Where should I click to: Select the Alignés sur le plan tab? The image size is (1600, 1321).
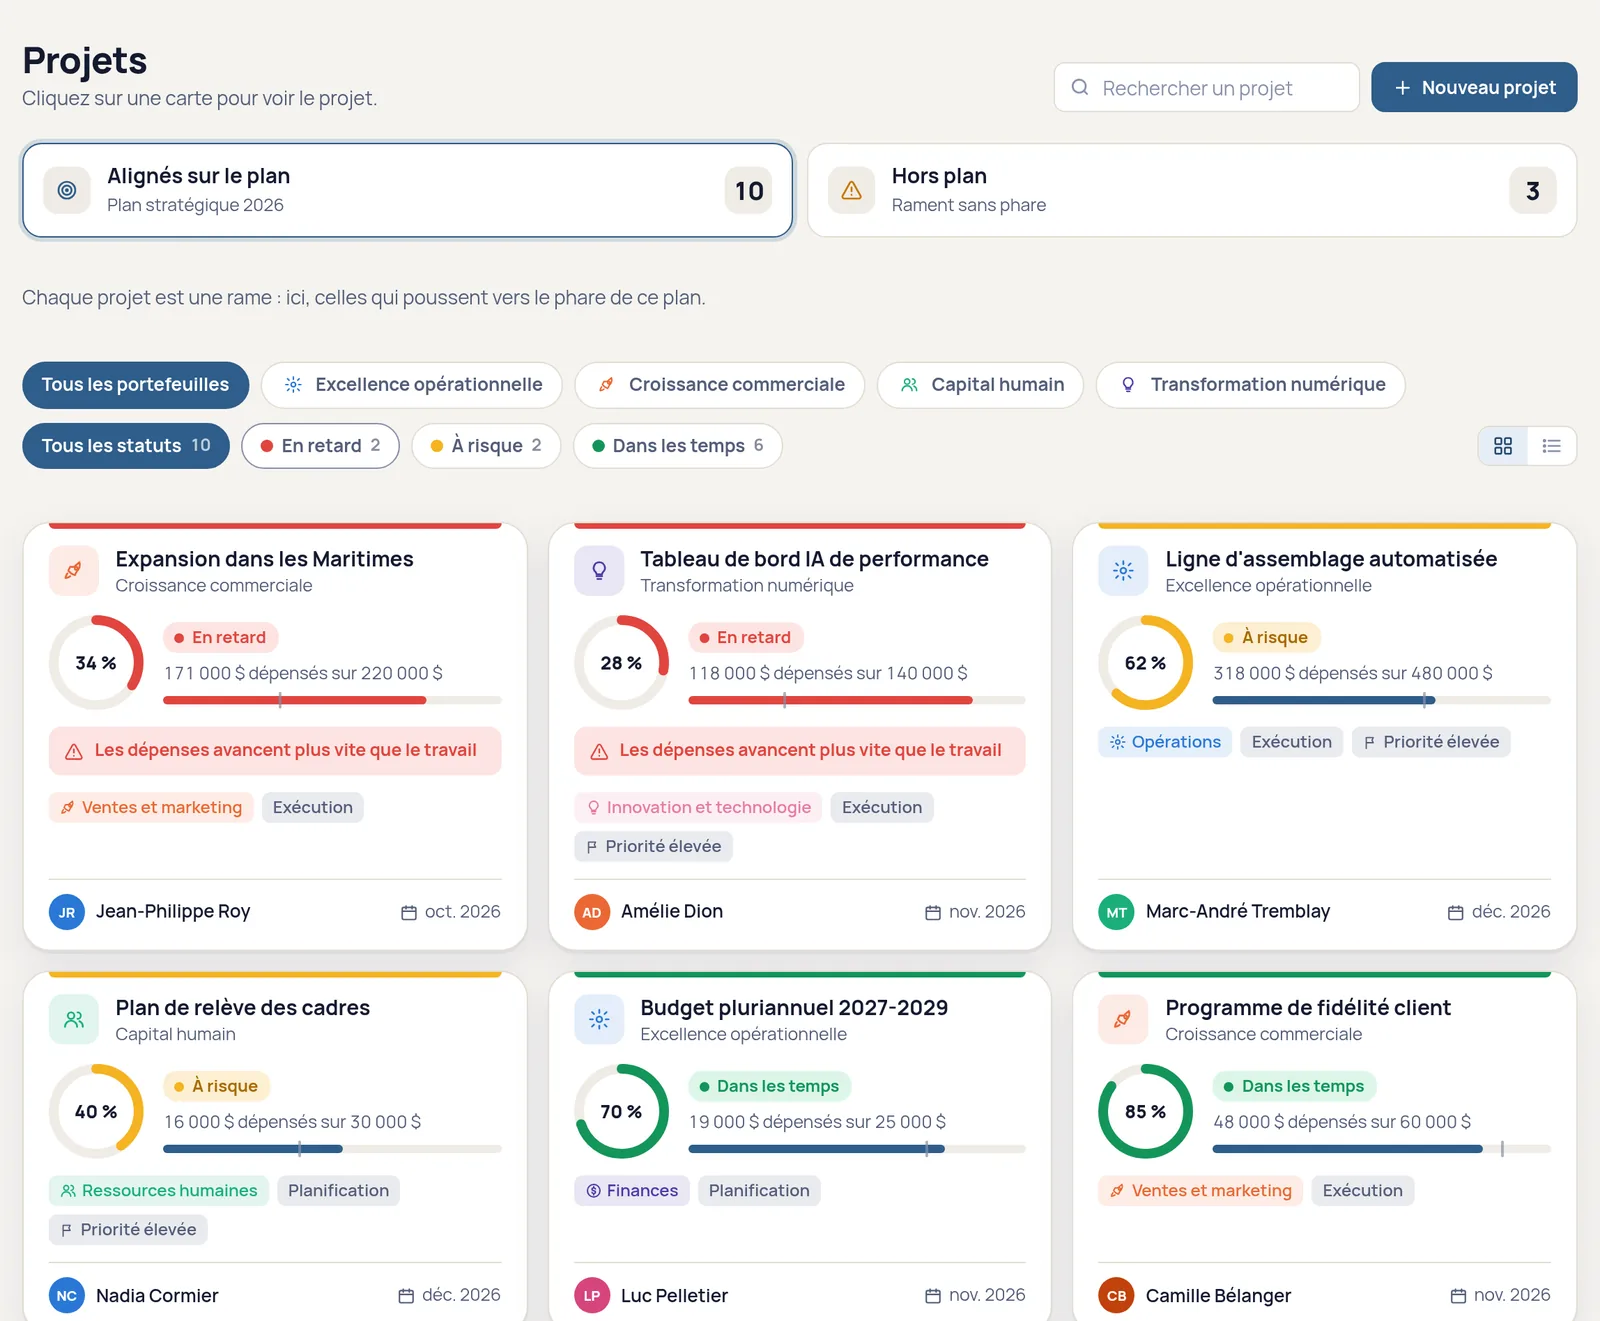point(408,190)
